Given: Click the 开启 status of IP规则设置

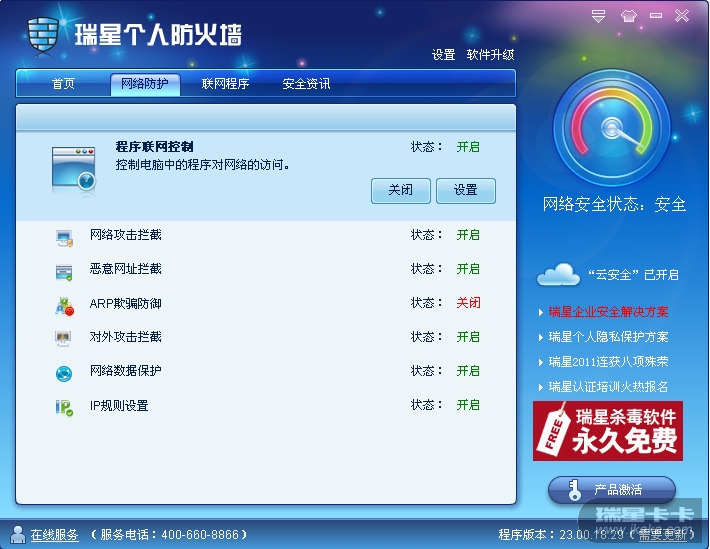Looking at the screenshot, I should coord(468,405).
